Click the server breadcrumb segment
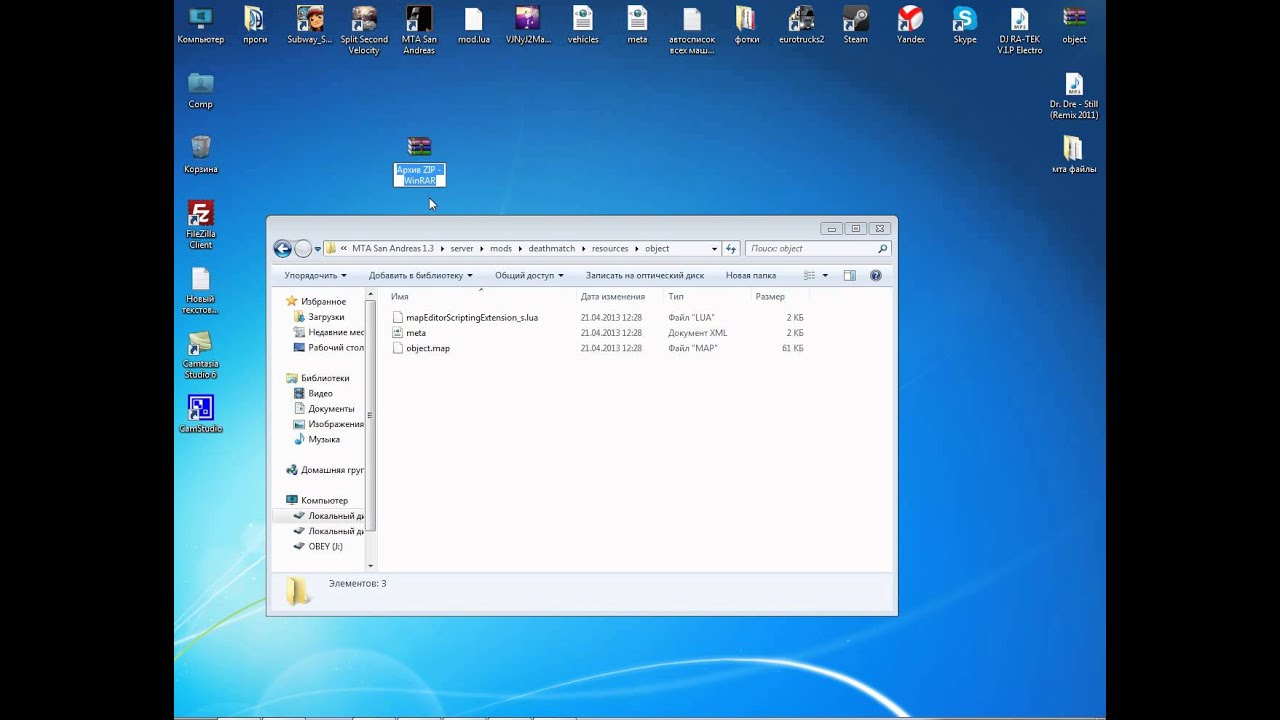 pos(462,249)
